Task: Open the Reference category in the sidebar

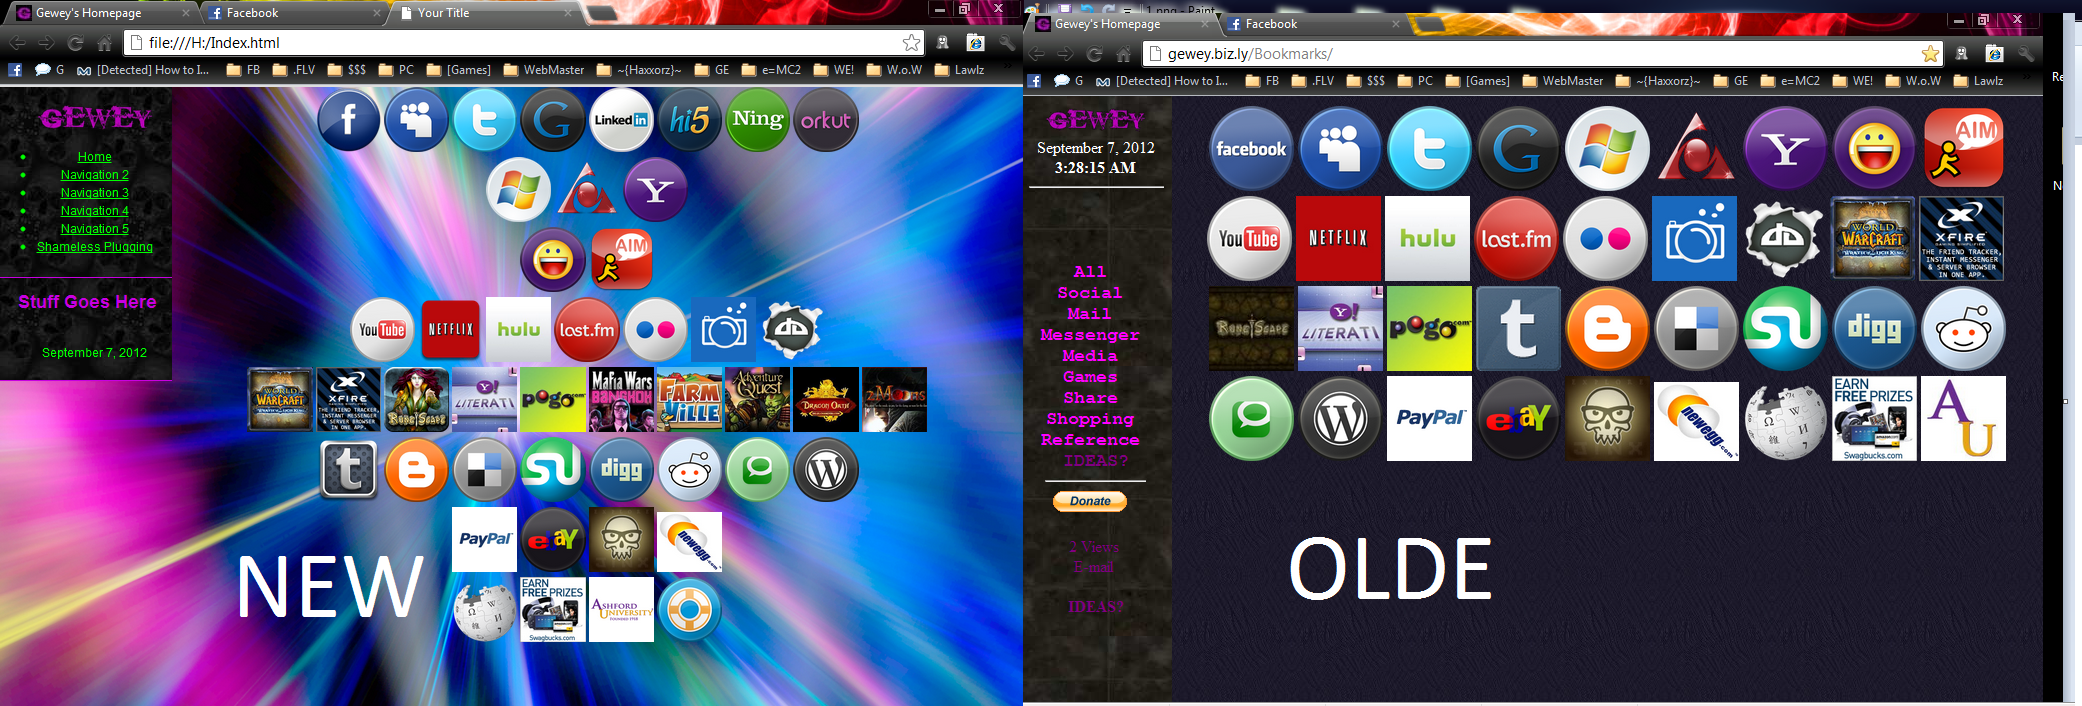Action: 1090,440
